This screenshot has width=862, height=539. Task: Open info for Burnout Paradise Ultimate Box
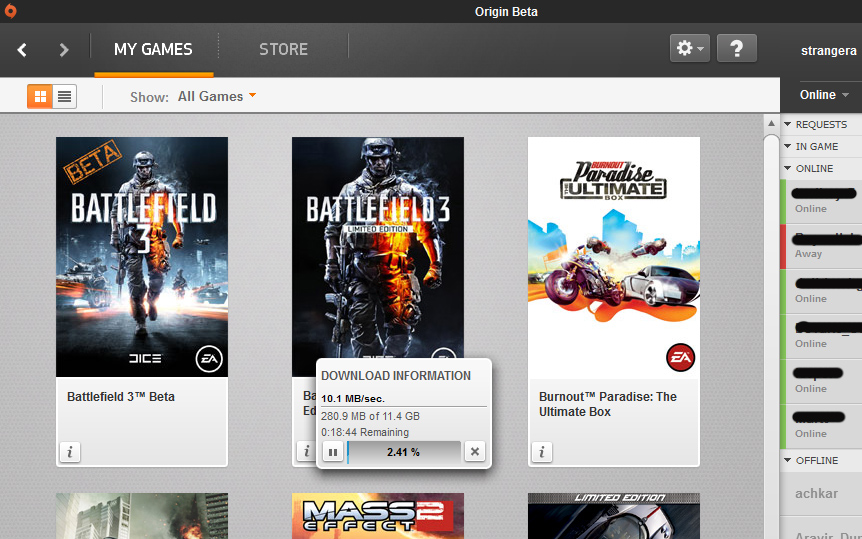pos(541,452)
